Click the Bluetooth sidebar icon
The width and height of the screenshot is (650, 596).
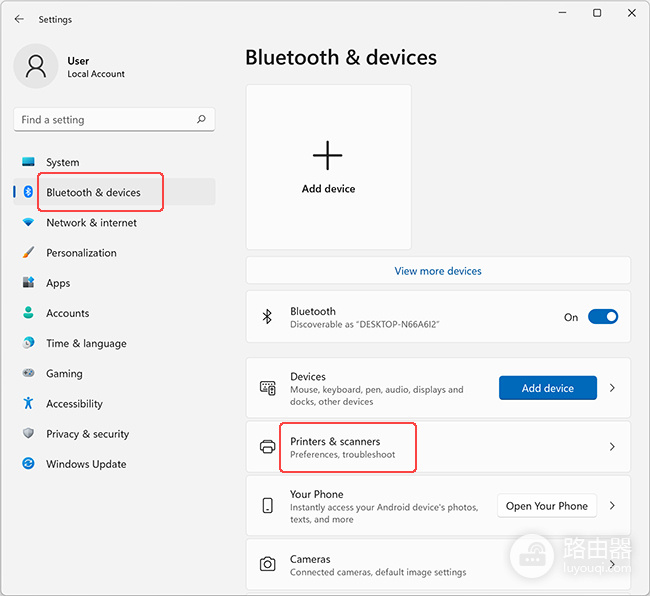[x=28, y=191]
